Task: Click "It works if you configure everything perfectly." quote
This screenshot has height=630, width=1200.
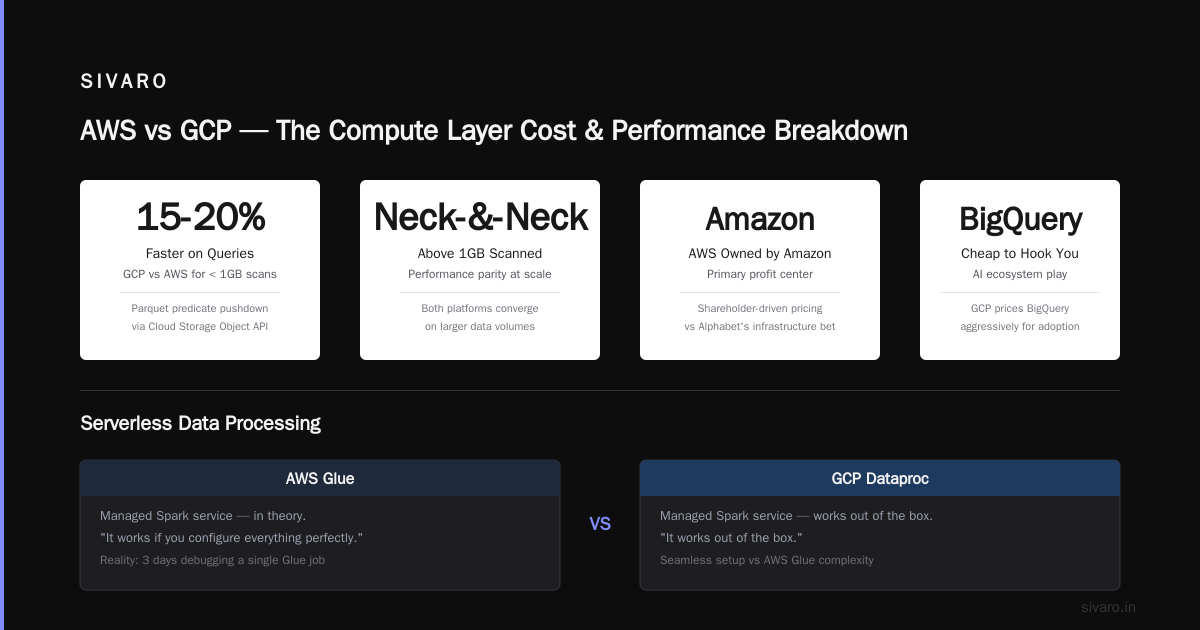Action: [x=231, y=538]
